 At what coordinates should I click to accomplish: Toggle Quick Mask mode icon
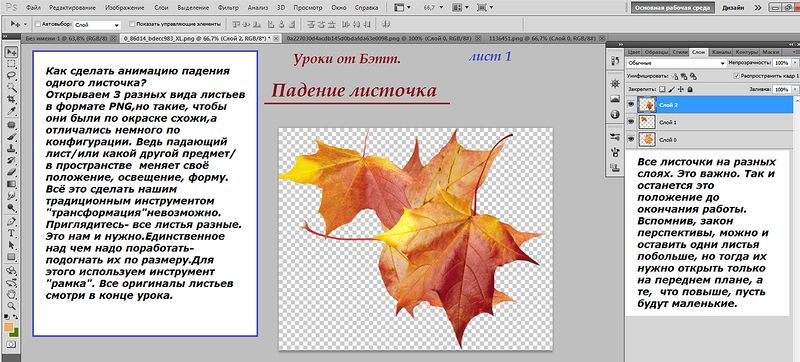(11, 345)
